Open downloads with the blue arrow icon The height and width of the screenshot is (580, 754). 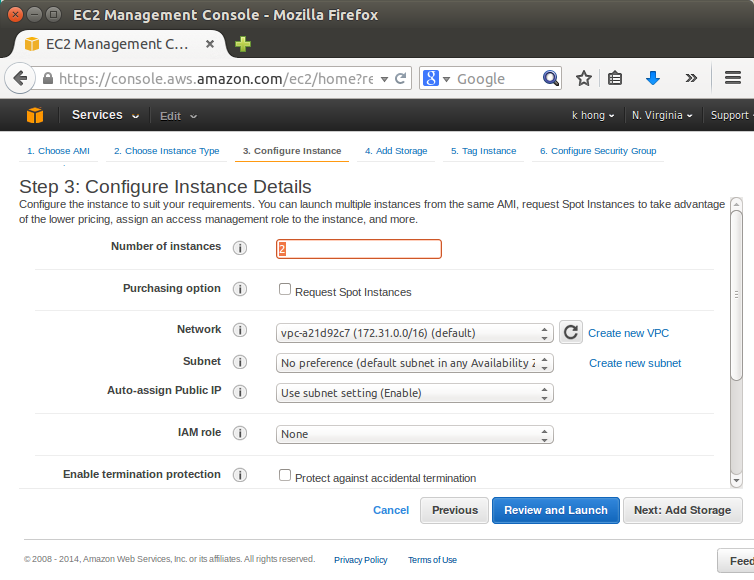click(653, 78)
